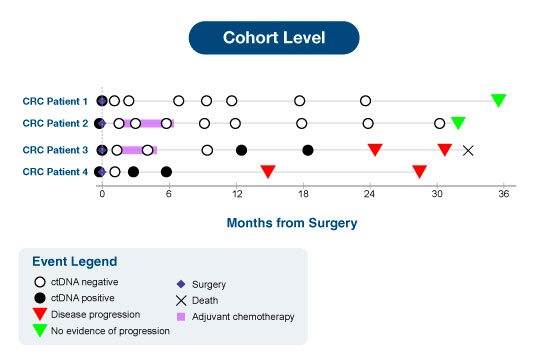This screenshot has height=360, width=537.
Task: Click the Months from Surgery axis title
Action: (x=292, y=223)
